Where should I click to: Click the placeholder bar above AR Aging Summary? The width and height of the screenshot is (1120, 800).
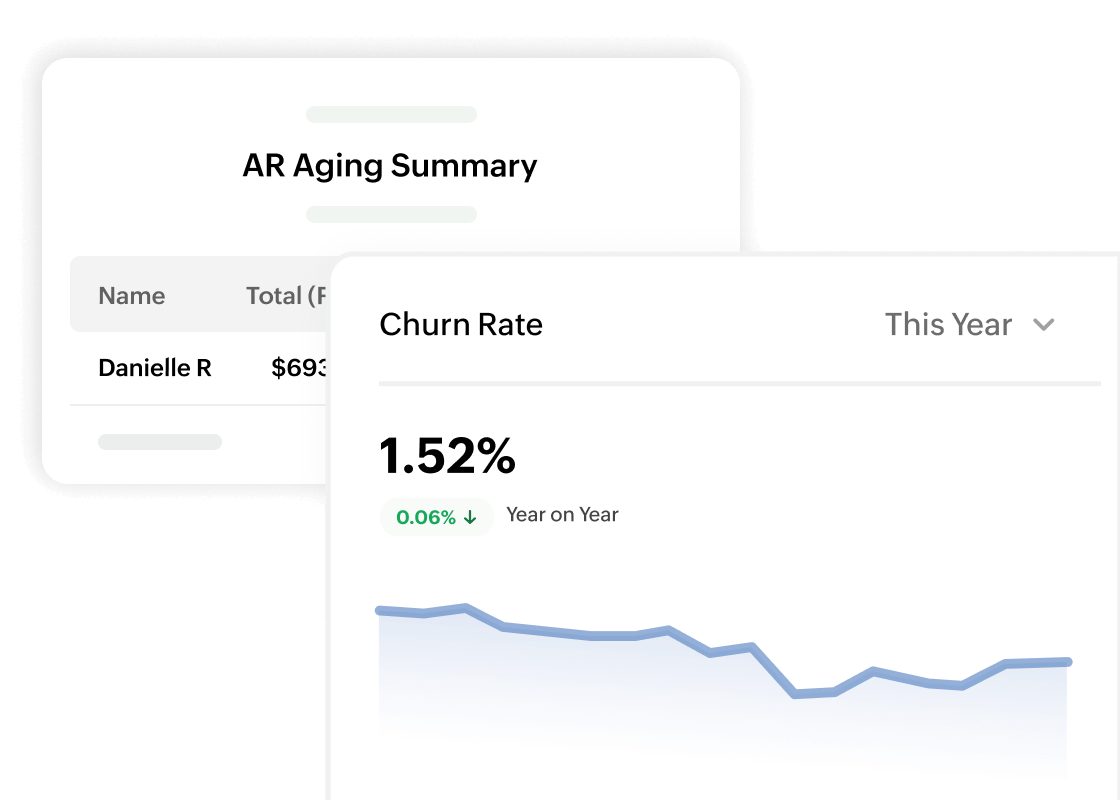pyautogui.click(x=391, y=114)
